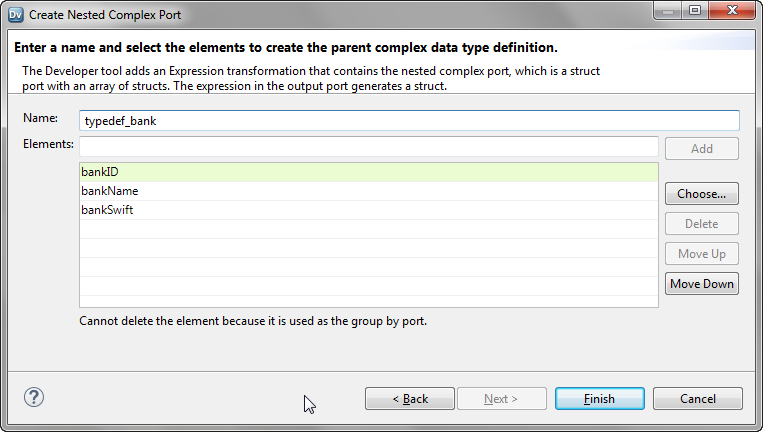Focus the empty Elements text field
763x432 pixels.
368,147
